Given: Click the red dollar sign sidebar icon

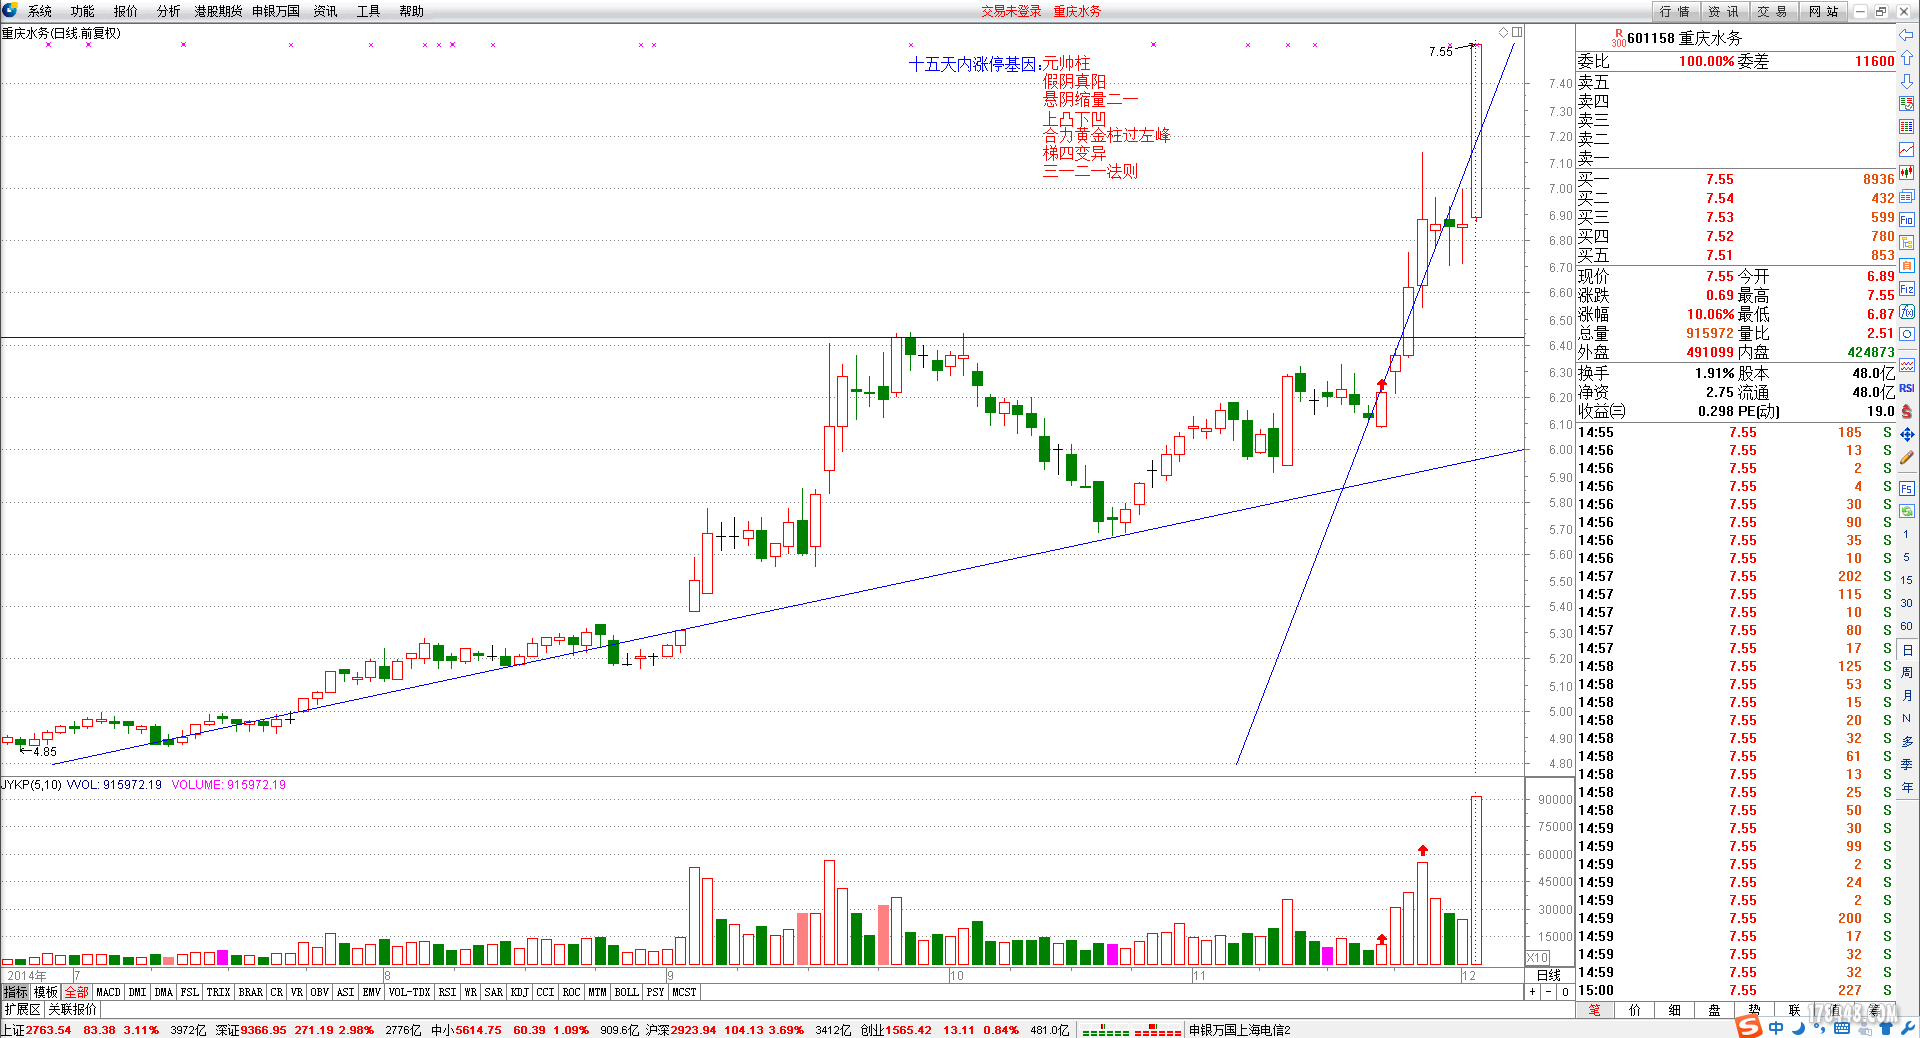Looking at the screenshot, I should pos(1907,411).
